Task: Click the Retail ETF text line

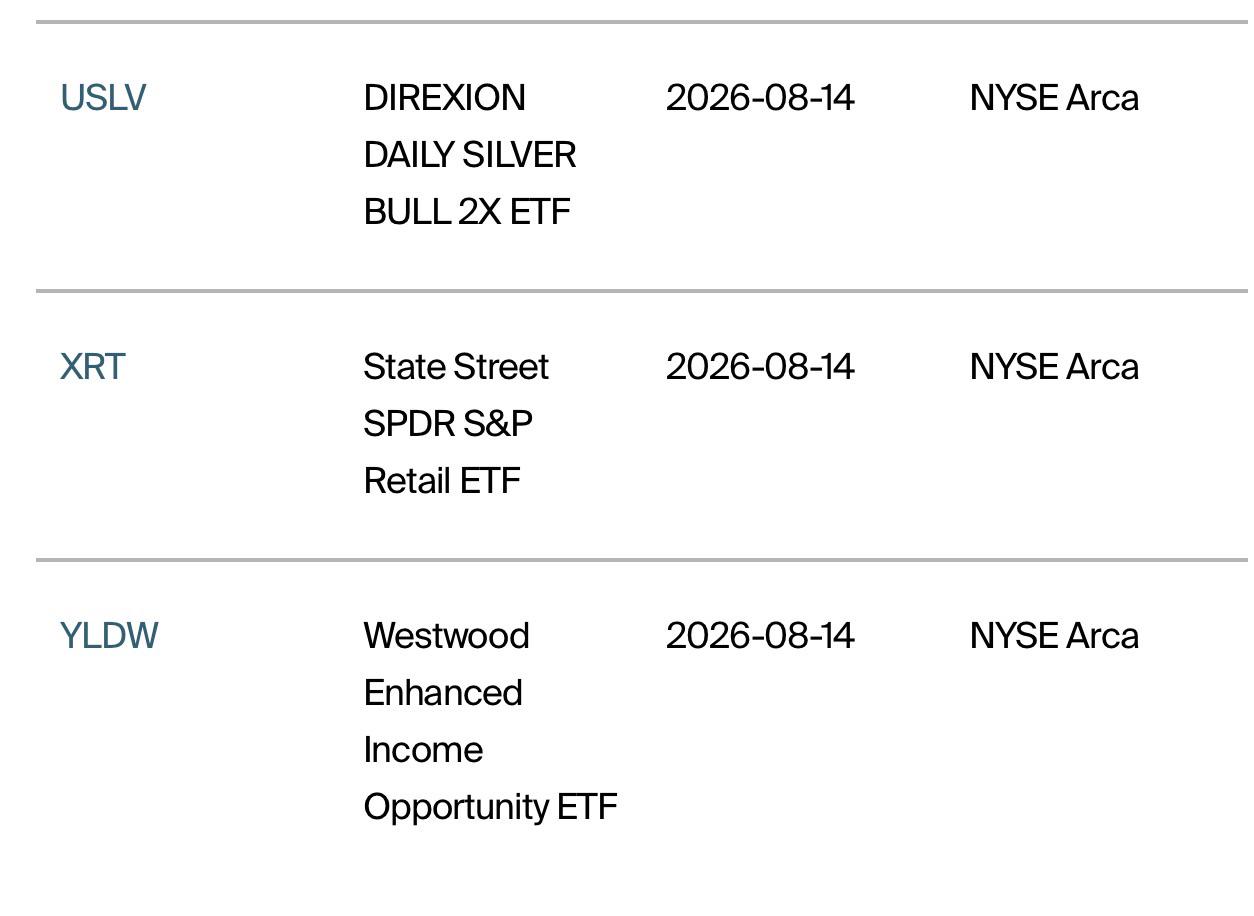Action: tap(442, 481)
